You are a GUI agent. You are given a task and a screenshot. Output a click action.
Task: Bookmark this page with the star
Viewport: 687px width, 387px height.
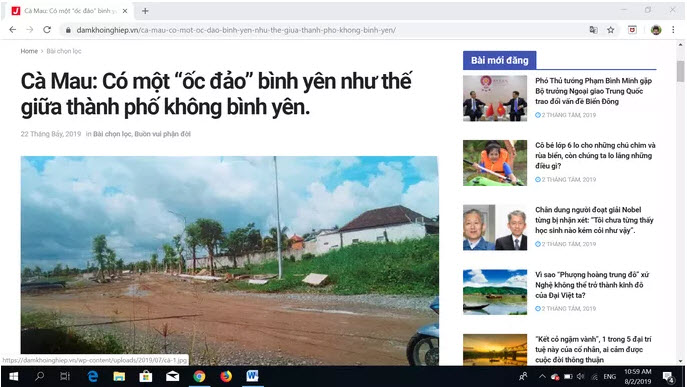click(x=610, y=30)
